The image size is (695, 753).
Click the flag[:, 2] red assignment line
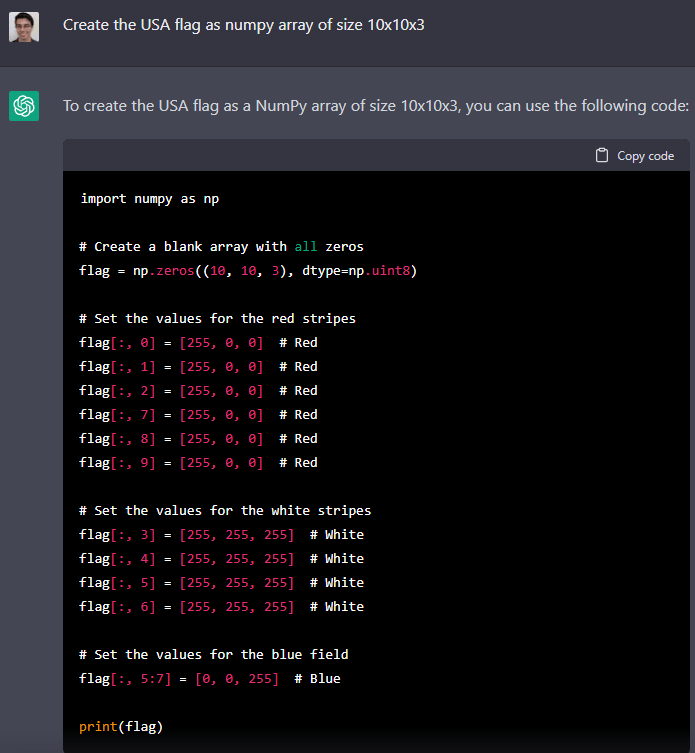point(197,390)
